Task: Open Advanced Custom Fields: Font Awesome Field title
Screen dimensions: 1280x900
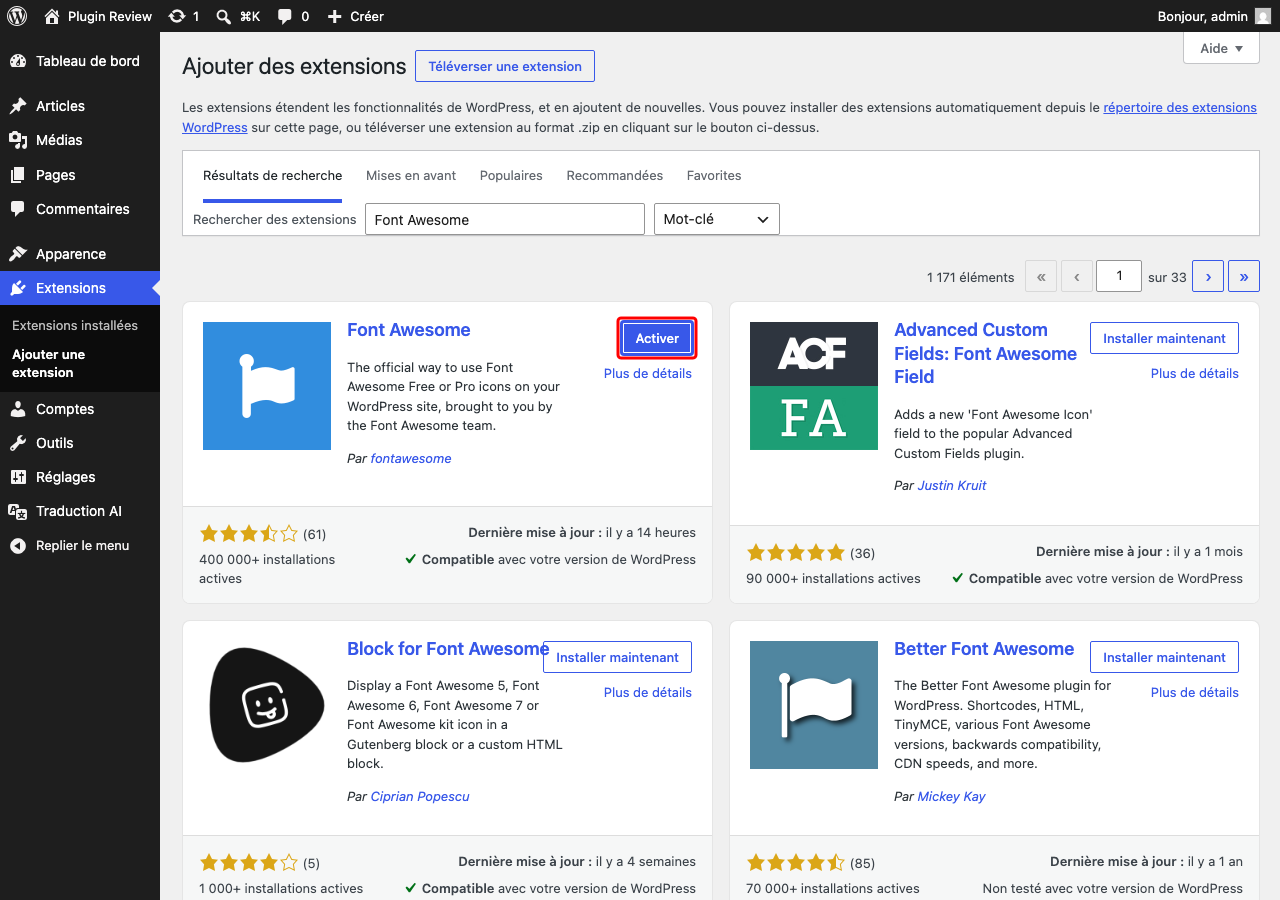Action: [x=986, y=353]
